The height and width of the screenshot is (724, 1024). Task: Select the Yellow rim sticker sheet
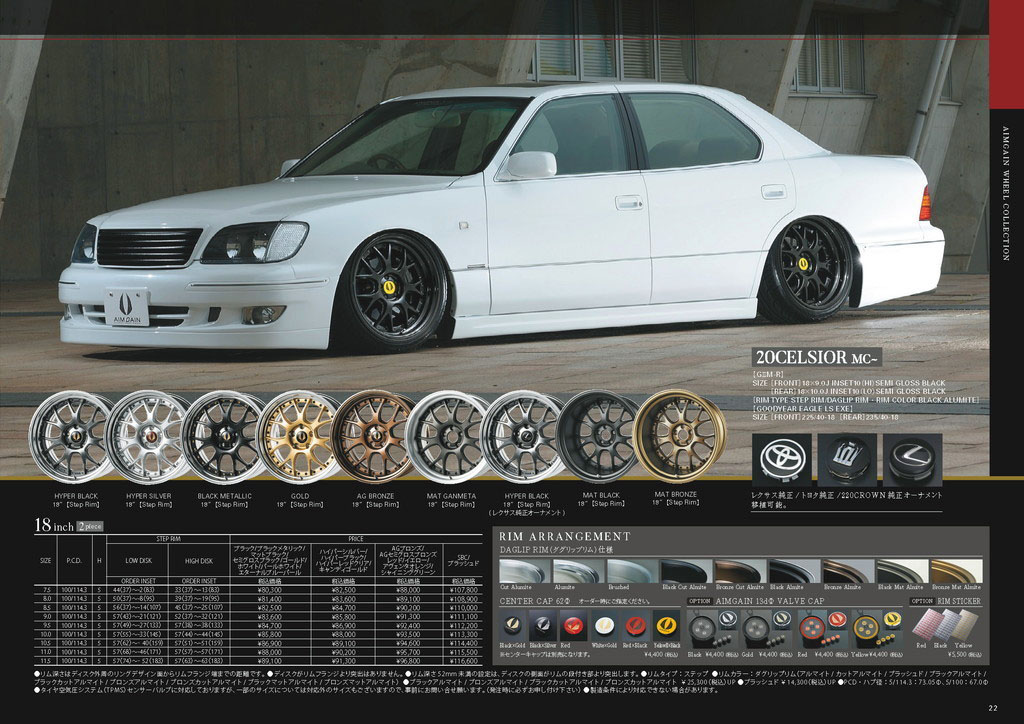tap(967, 623)
